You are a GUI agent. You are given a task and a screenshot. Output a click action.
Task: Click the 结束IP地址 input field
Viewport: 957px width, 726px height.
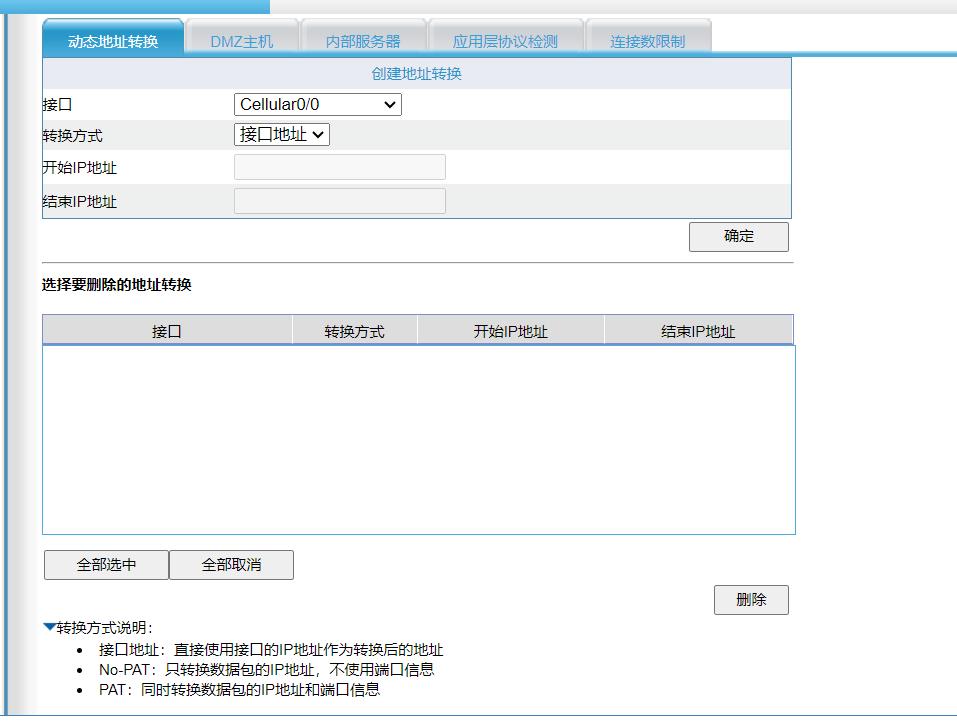click(x=340, y=201)
